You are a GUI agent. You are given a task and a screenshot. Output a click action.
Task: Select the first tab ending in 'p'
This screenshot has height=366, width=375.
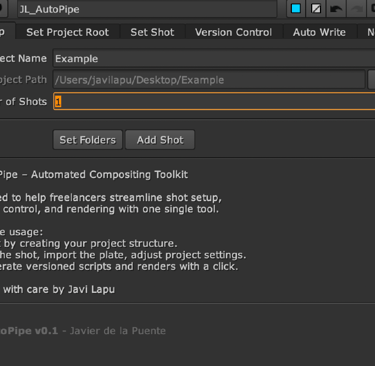(x=7, y=32)
